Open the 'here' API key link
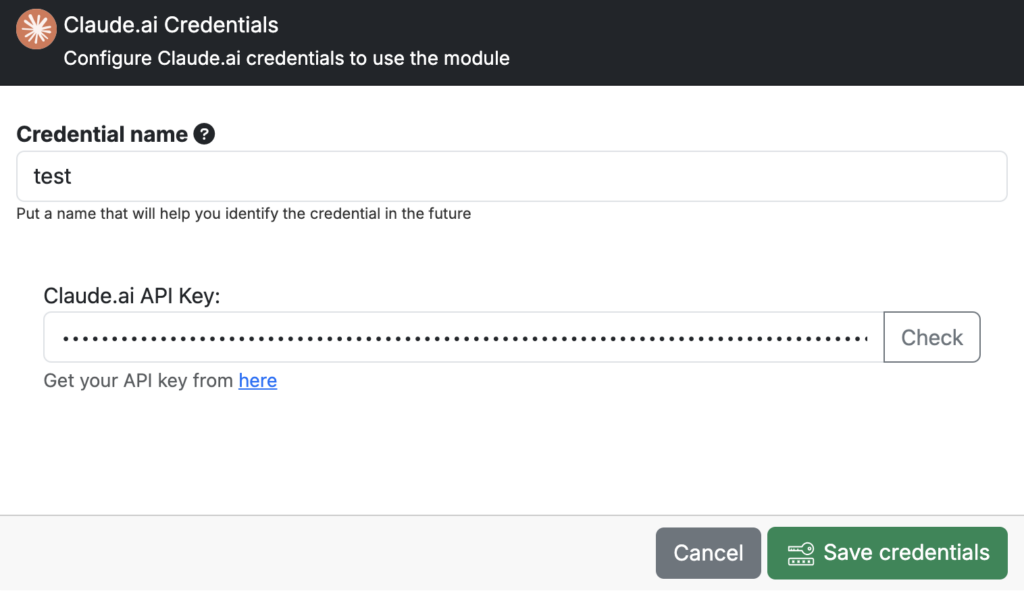Screen dimensions: 1024x593 click(x=257, y=381)
